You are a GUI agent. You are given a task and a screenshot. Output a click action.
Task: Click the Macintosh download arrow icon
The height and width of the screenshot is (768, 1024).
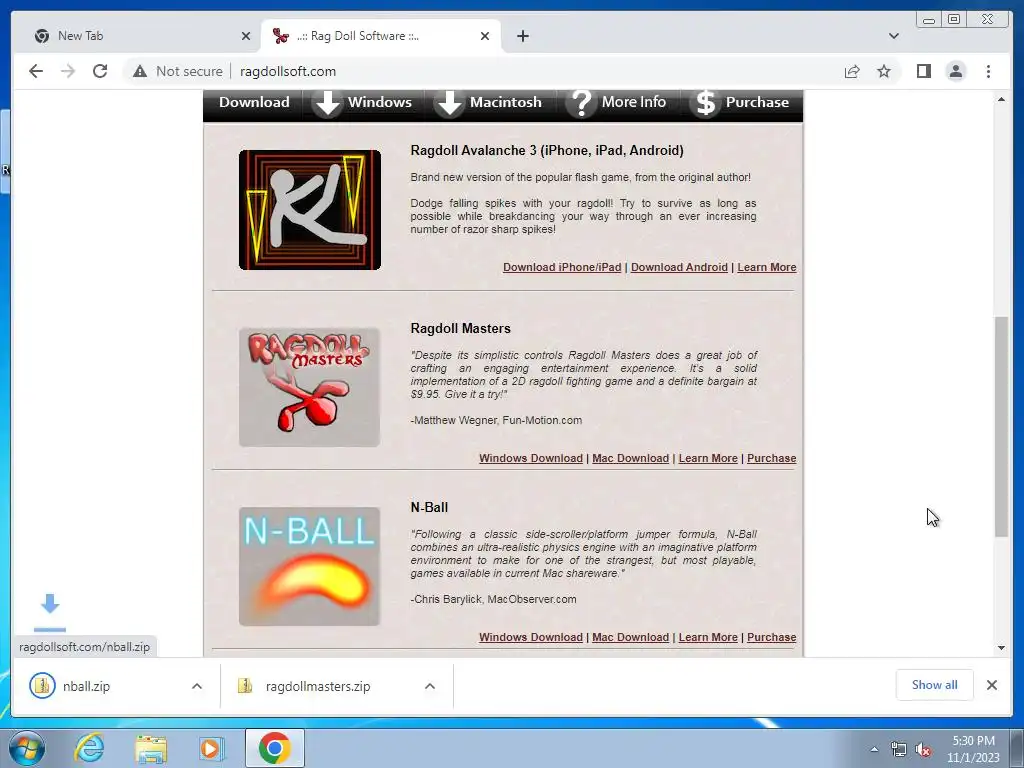coord(449,104)
